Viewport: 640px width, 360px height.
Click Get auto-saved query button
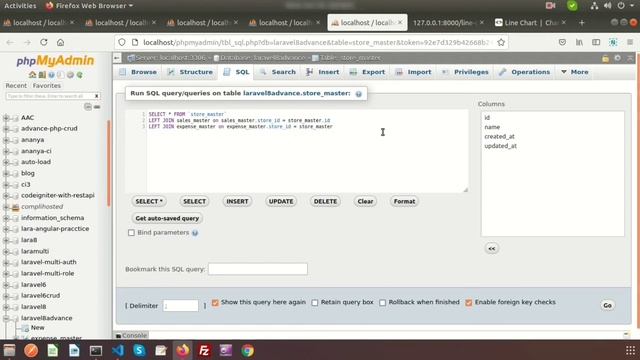[x=167, y=218]
